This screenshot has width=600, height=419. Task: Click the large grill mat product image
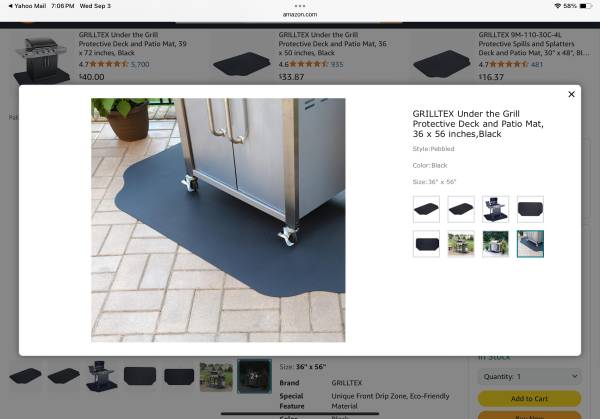coord(218,220)
